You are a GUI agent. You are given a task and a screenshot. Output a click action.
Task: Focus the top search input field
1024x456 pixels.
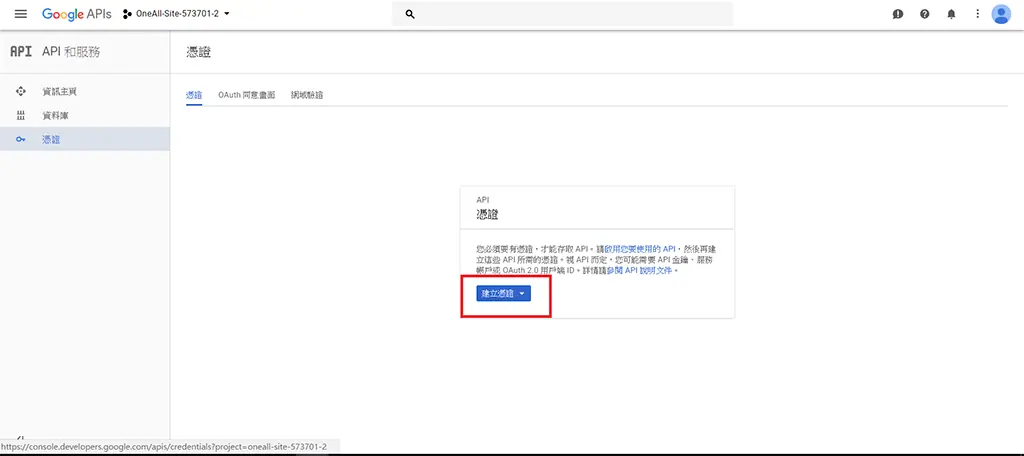tap(562, 14)
